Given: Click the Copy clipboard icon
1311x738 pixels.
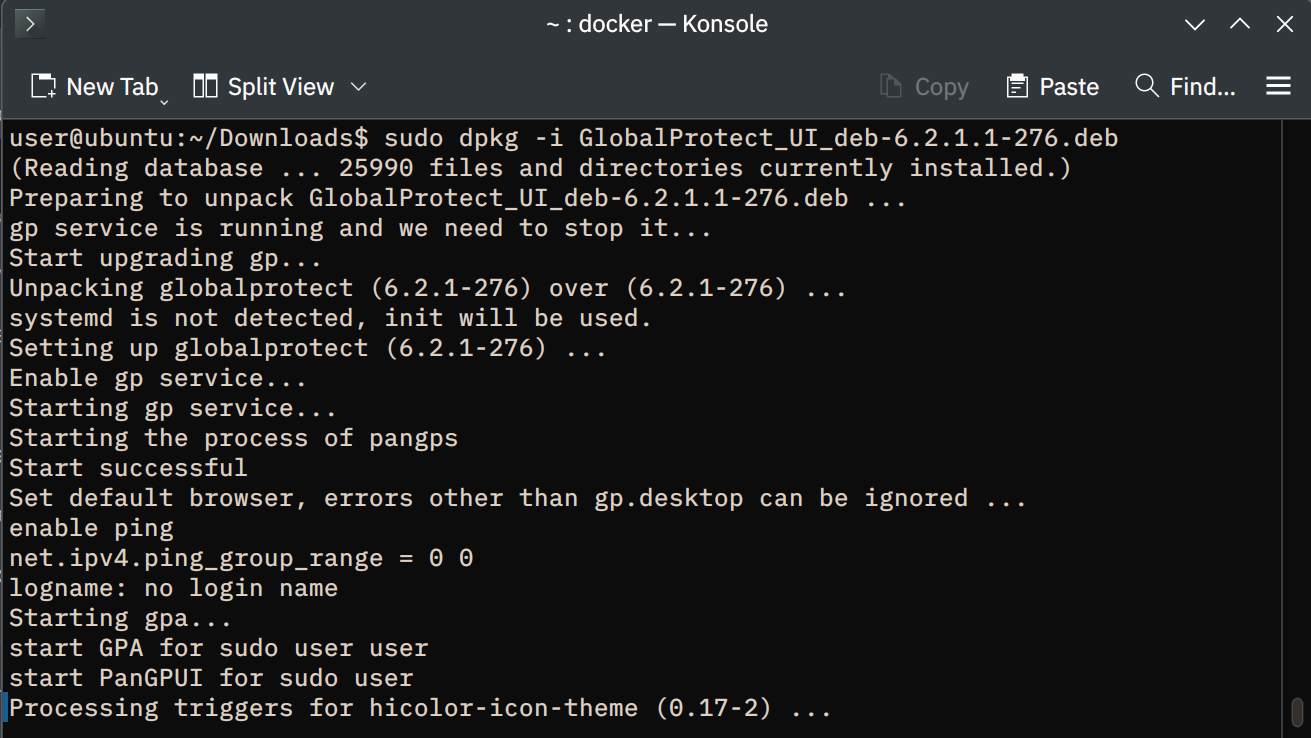Looking at the screenshot, I should click(x=891, y=87).
